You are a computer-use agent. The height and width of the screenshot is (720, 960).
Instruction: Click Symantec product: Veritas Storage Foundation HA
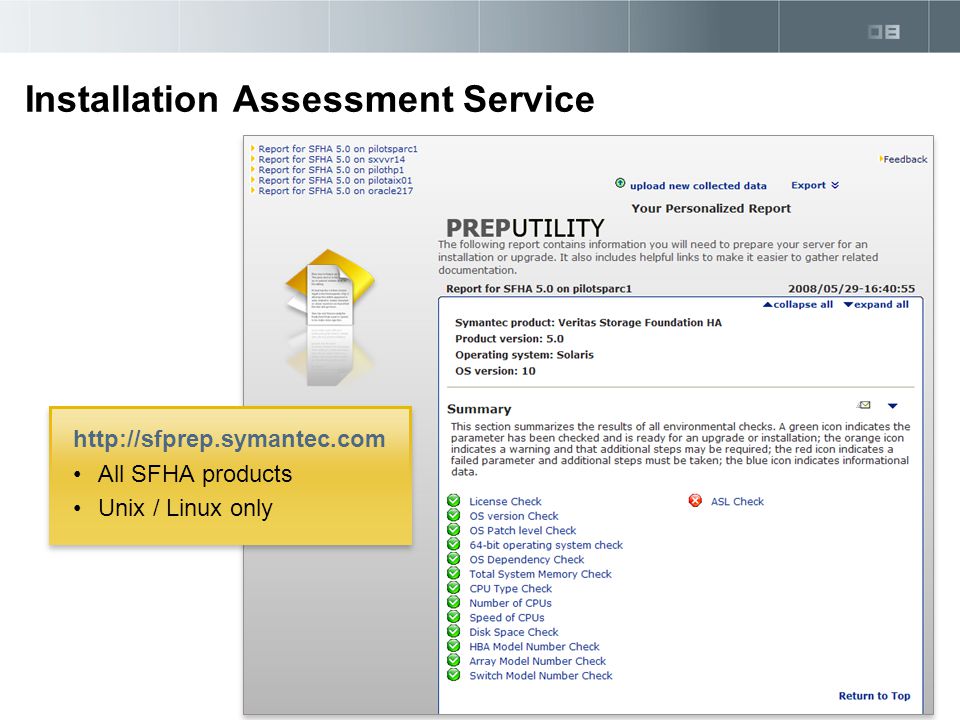click(x=588, y=323)
